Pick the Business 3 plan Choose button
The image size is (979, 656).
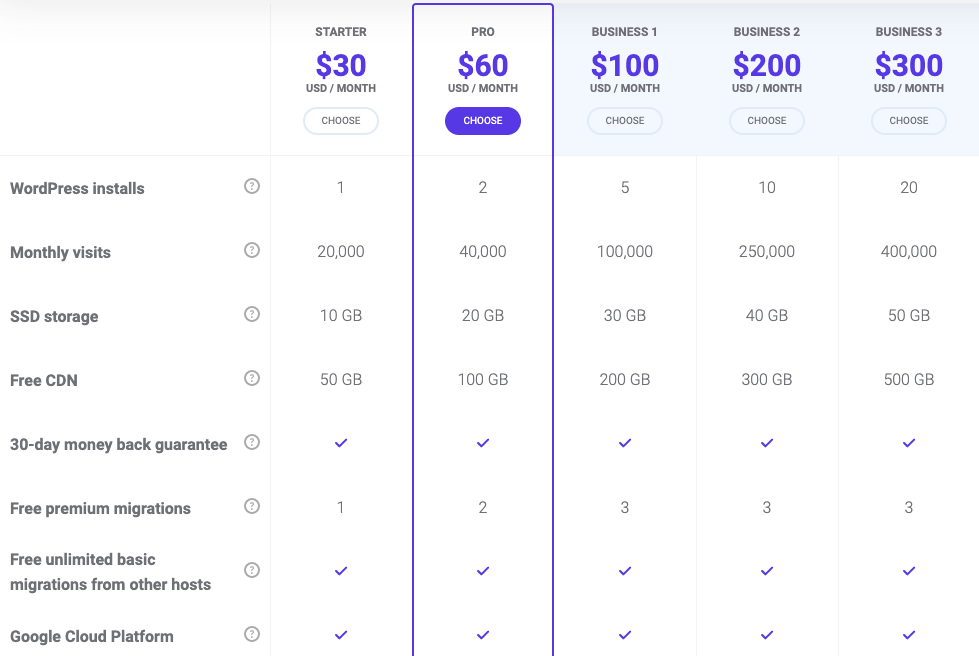tap(909, 120)
